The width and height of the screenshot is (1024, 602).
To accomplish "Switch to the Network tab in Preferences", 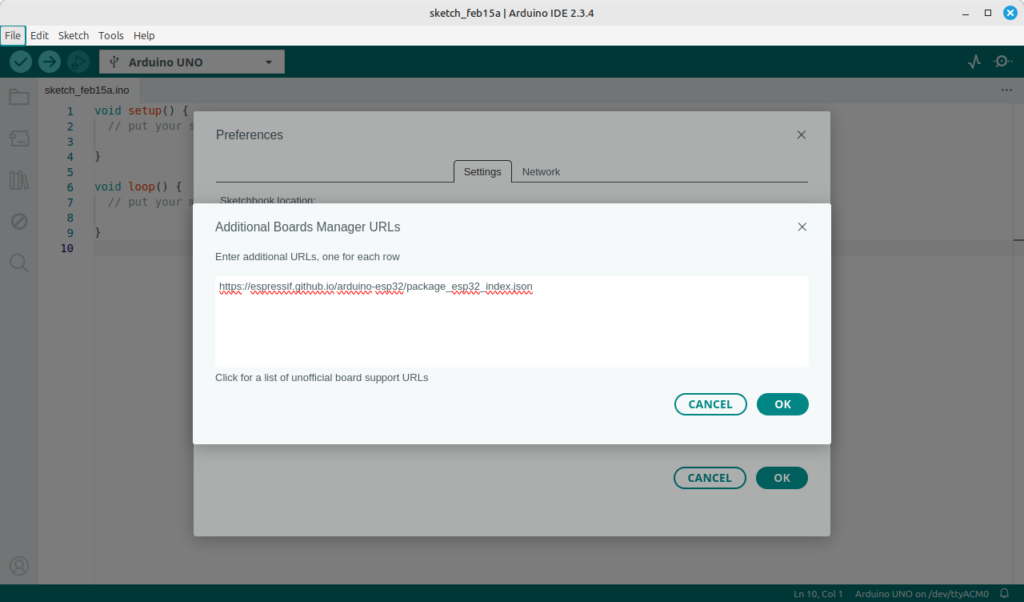I will (x=541, y=172).
